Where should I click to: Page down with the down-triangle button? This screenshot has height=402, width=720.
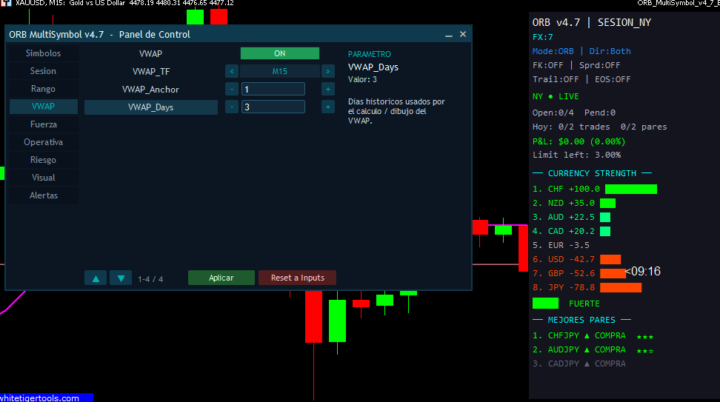point(121,278)
